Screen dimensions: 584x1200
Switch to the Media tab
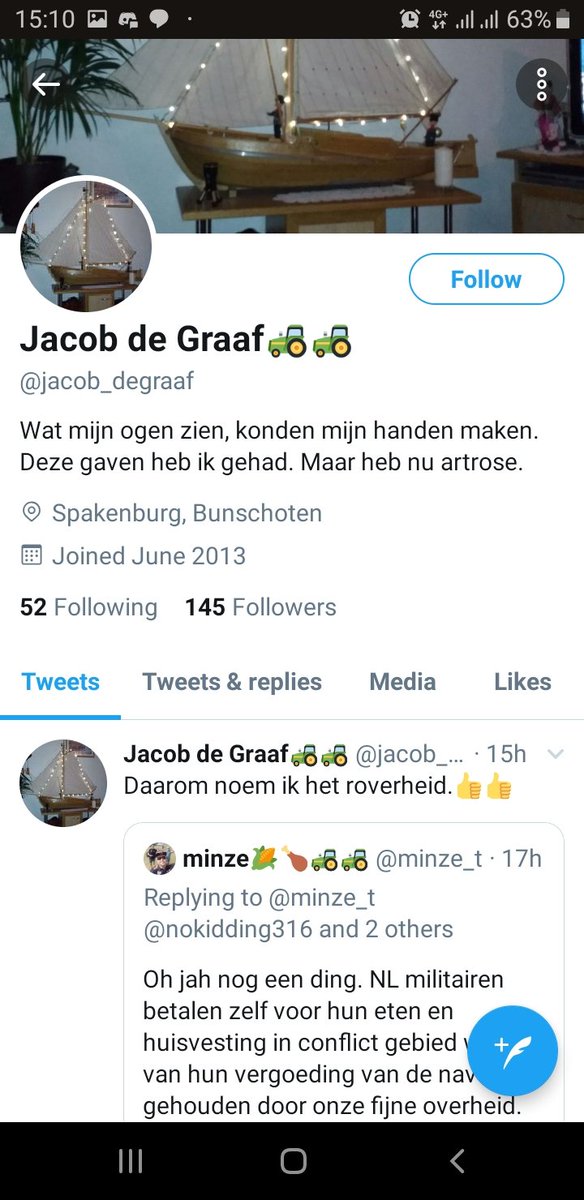pyautogui.click(x=402, y=682)
